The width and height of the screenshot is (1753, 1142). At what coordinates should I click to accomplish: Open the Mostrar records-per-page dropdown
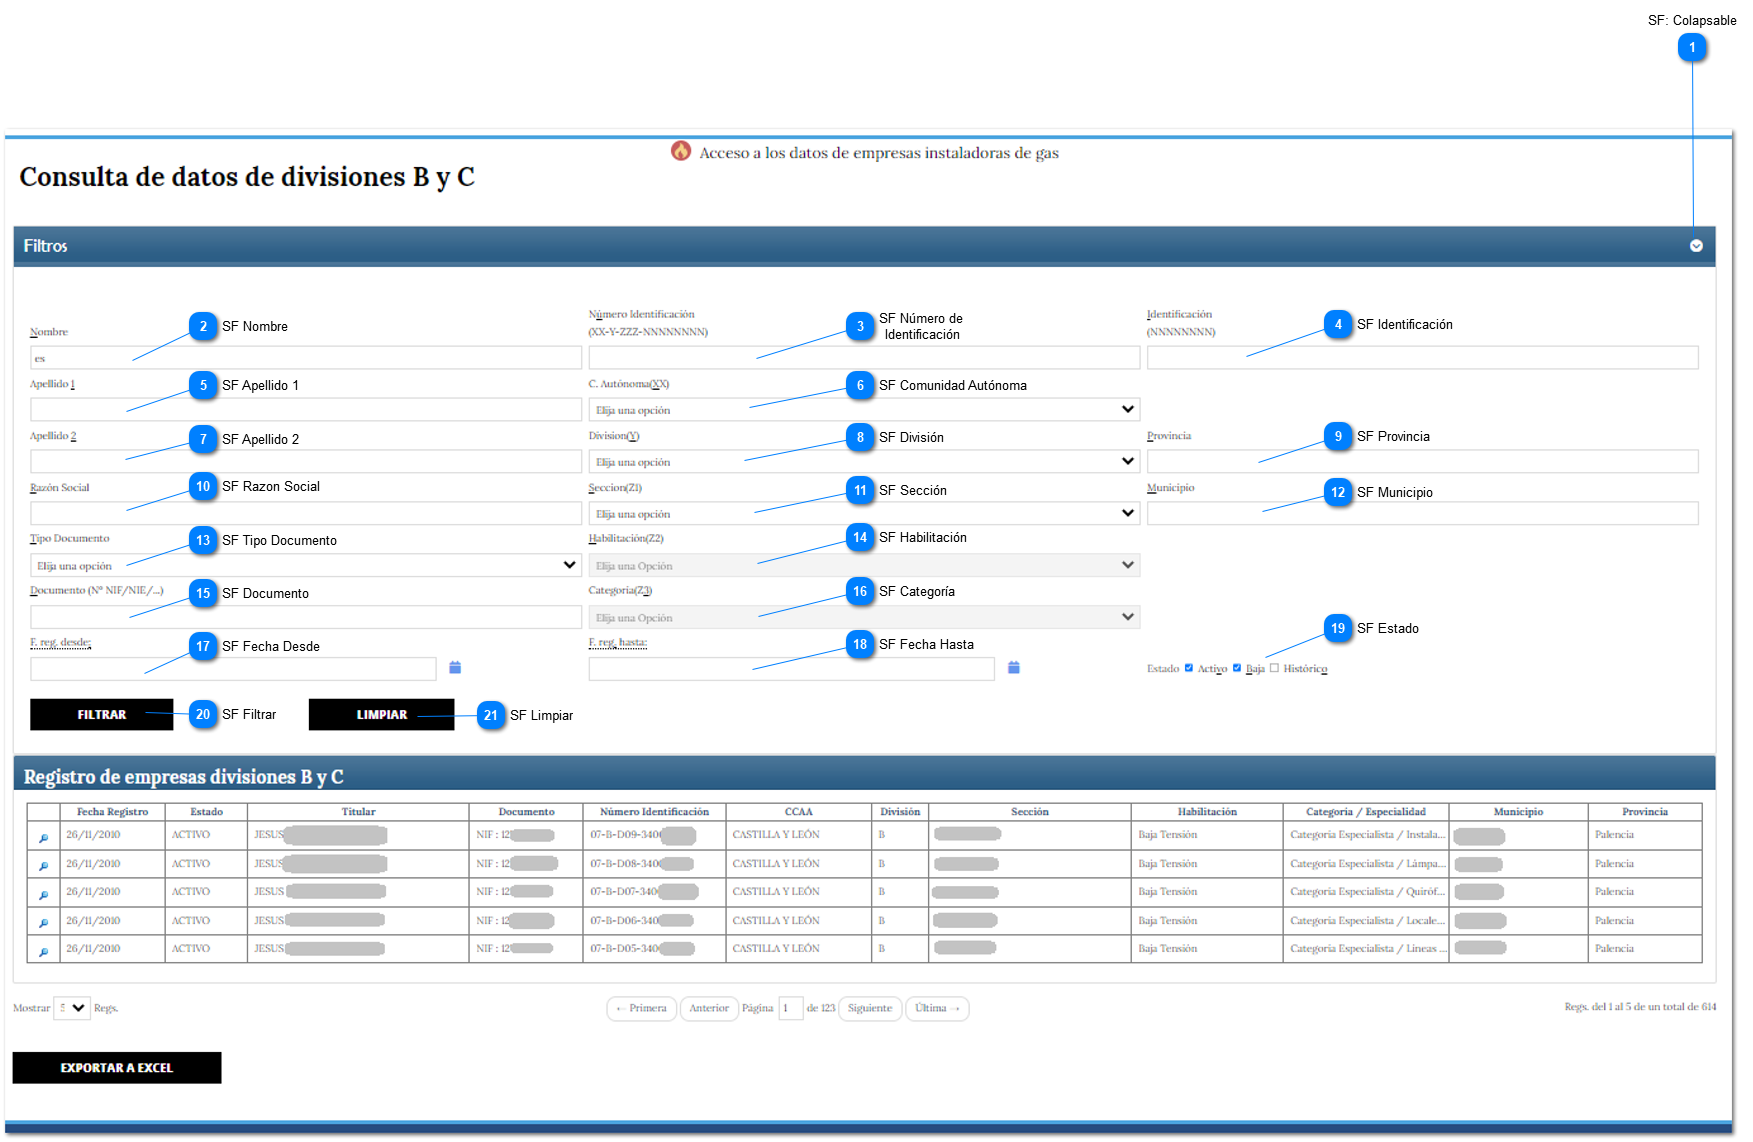(x=72, y=1008)
